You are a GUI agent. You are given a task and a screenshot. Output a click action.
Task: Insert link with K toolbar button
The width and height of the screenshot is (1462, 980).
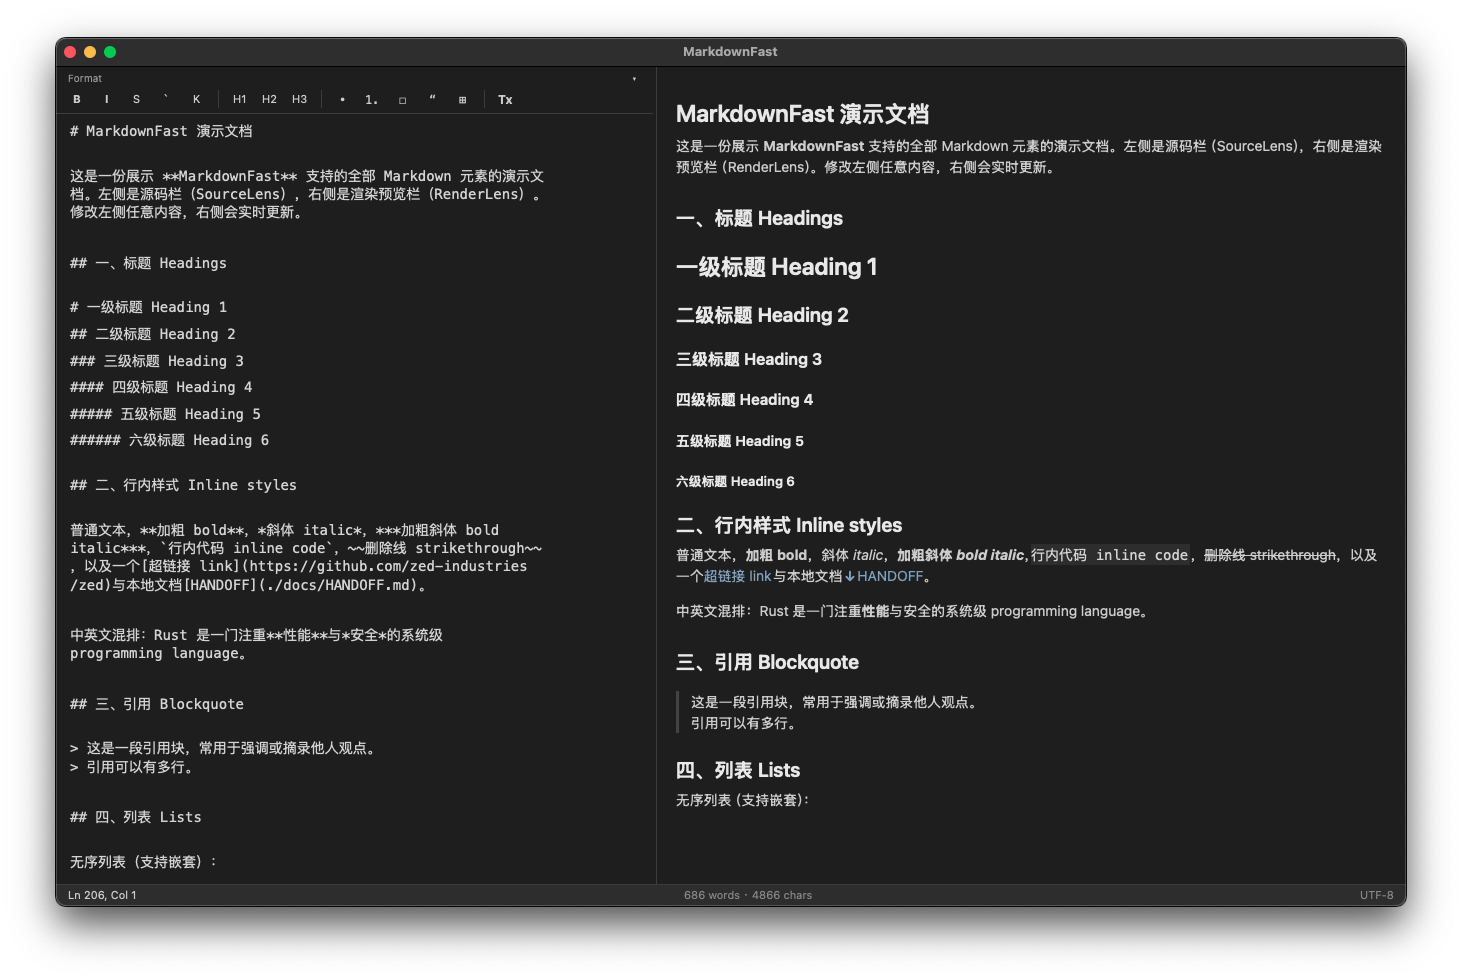[197, 99]
